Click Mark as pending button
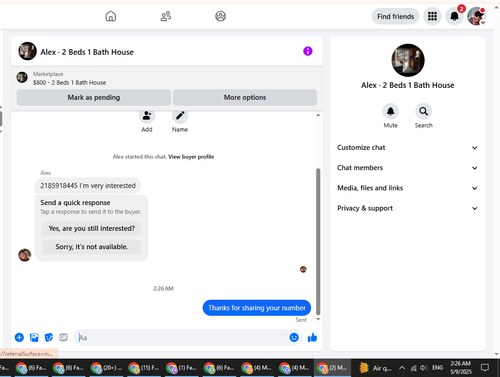Image resolution: width=500 pixels, height=377 pixels. 94,97
